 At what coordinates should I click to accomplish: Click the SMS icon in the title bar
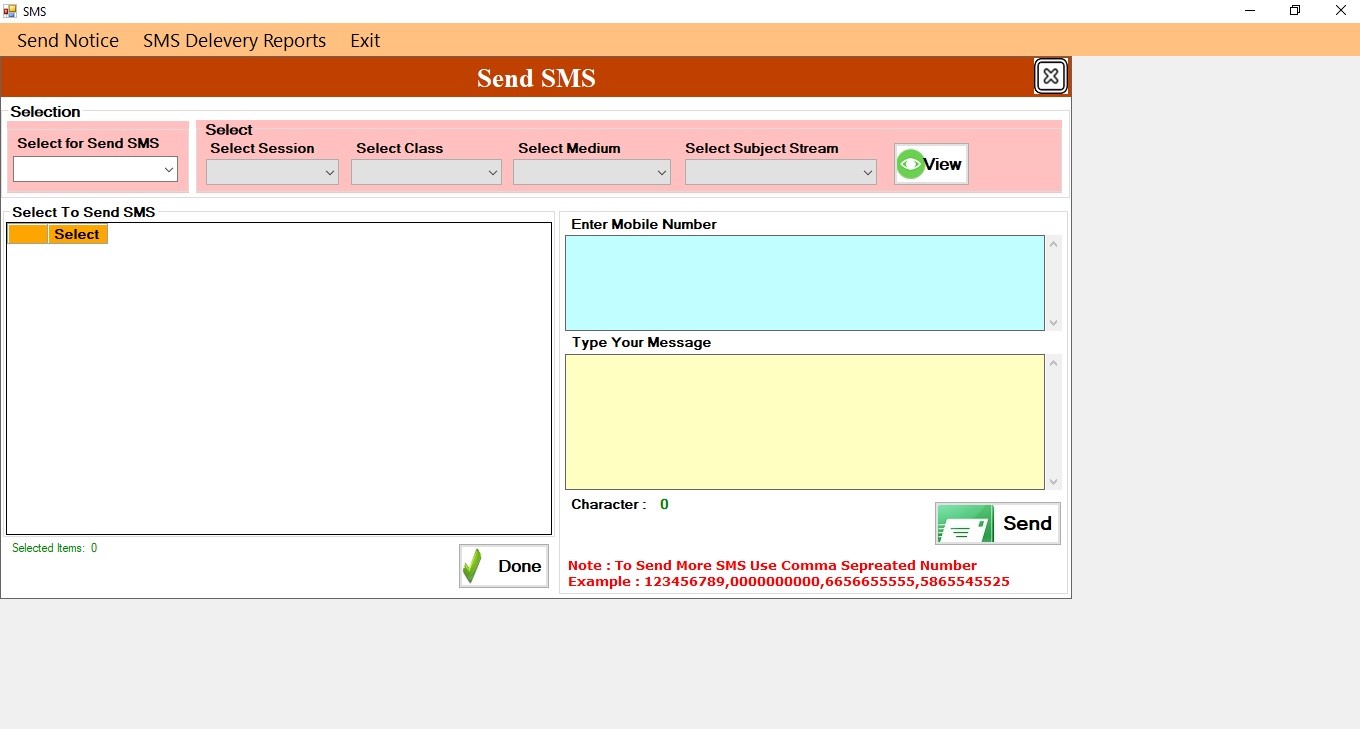(8, 11)
